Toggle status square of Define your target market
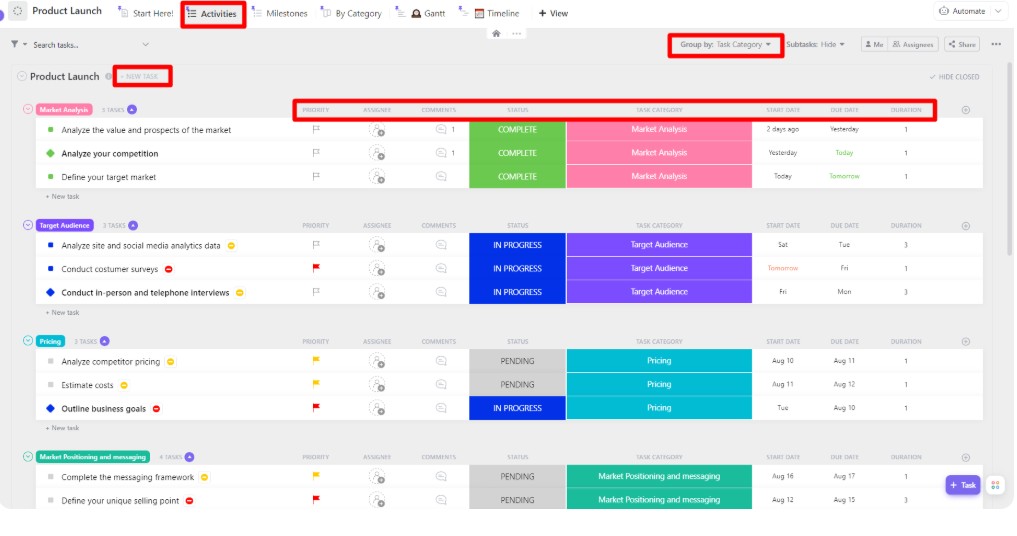This screenshot has width=1017, height=536. click(51, 177)
